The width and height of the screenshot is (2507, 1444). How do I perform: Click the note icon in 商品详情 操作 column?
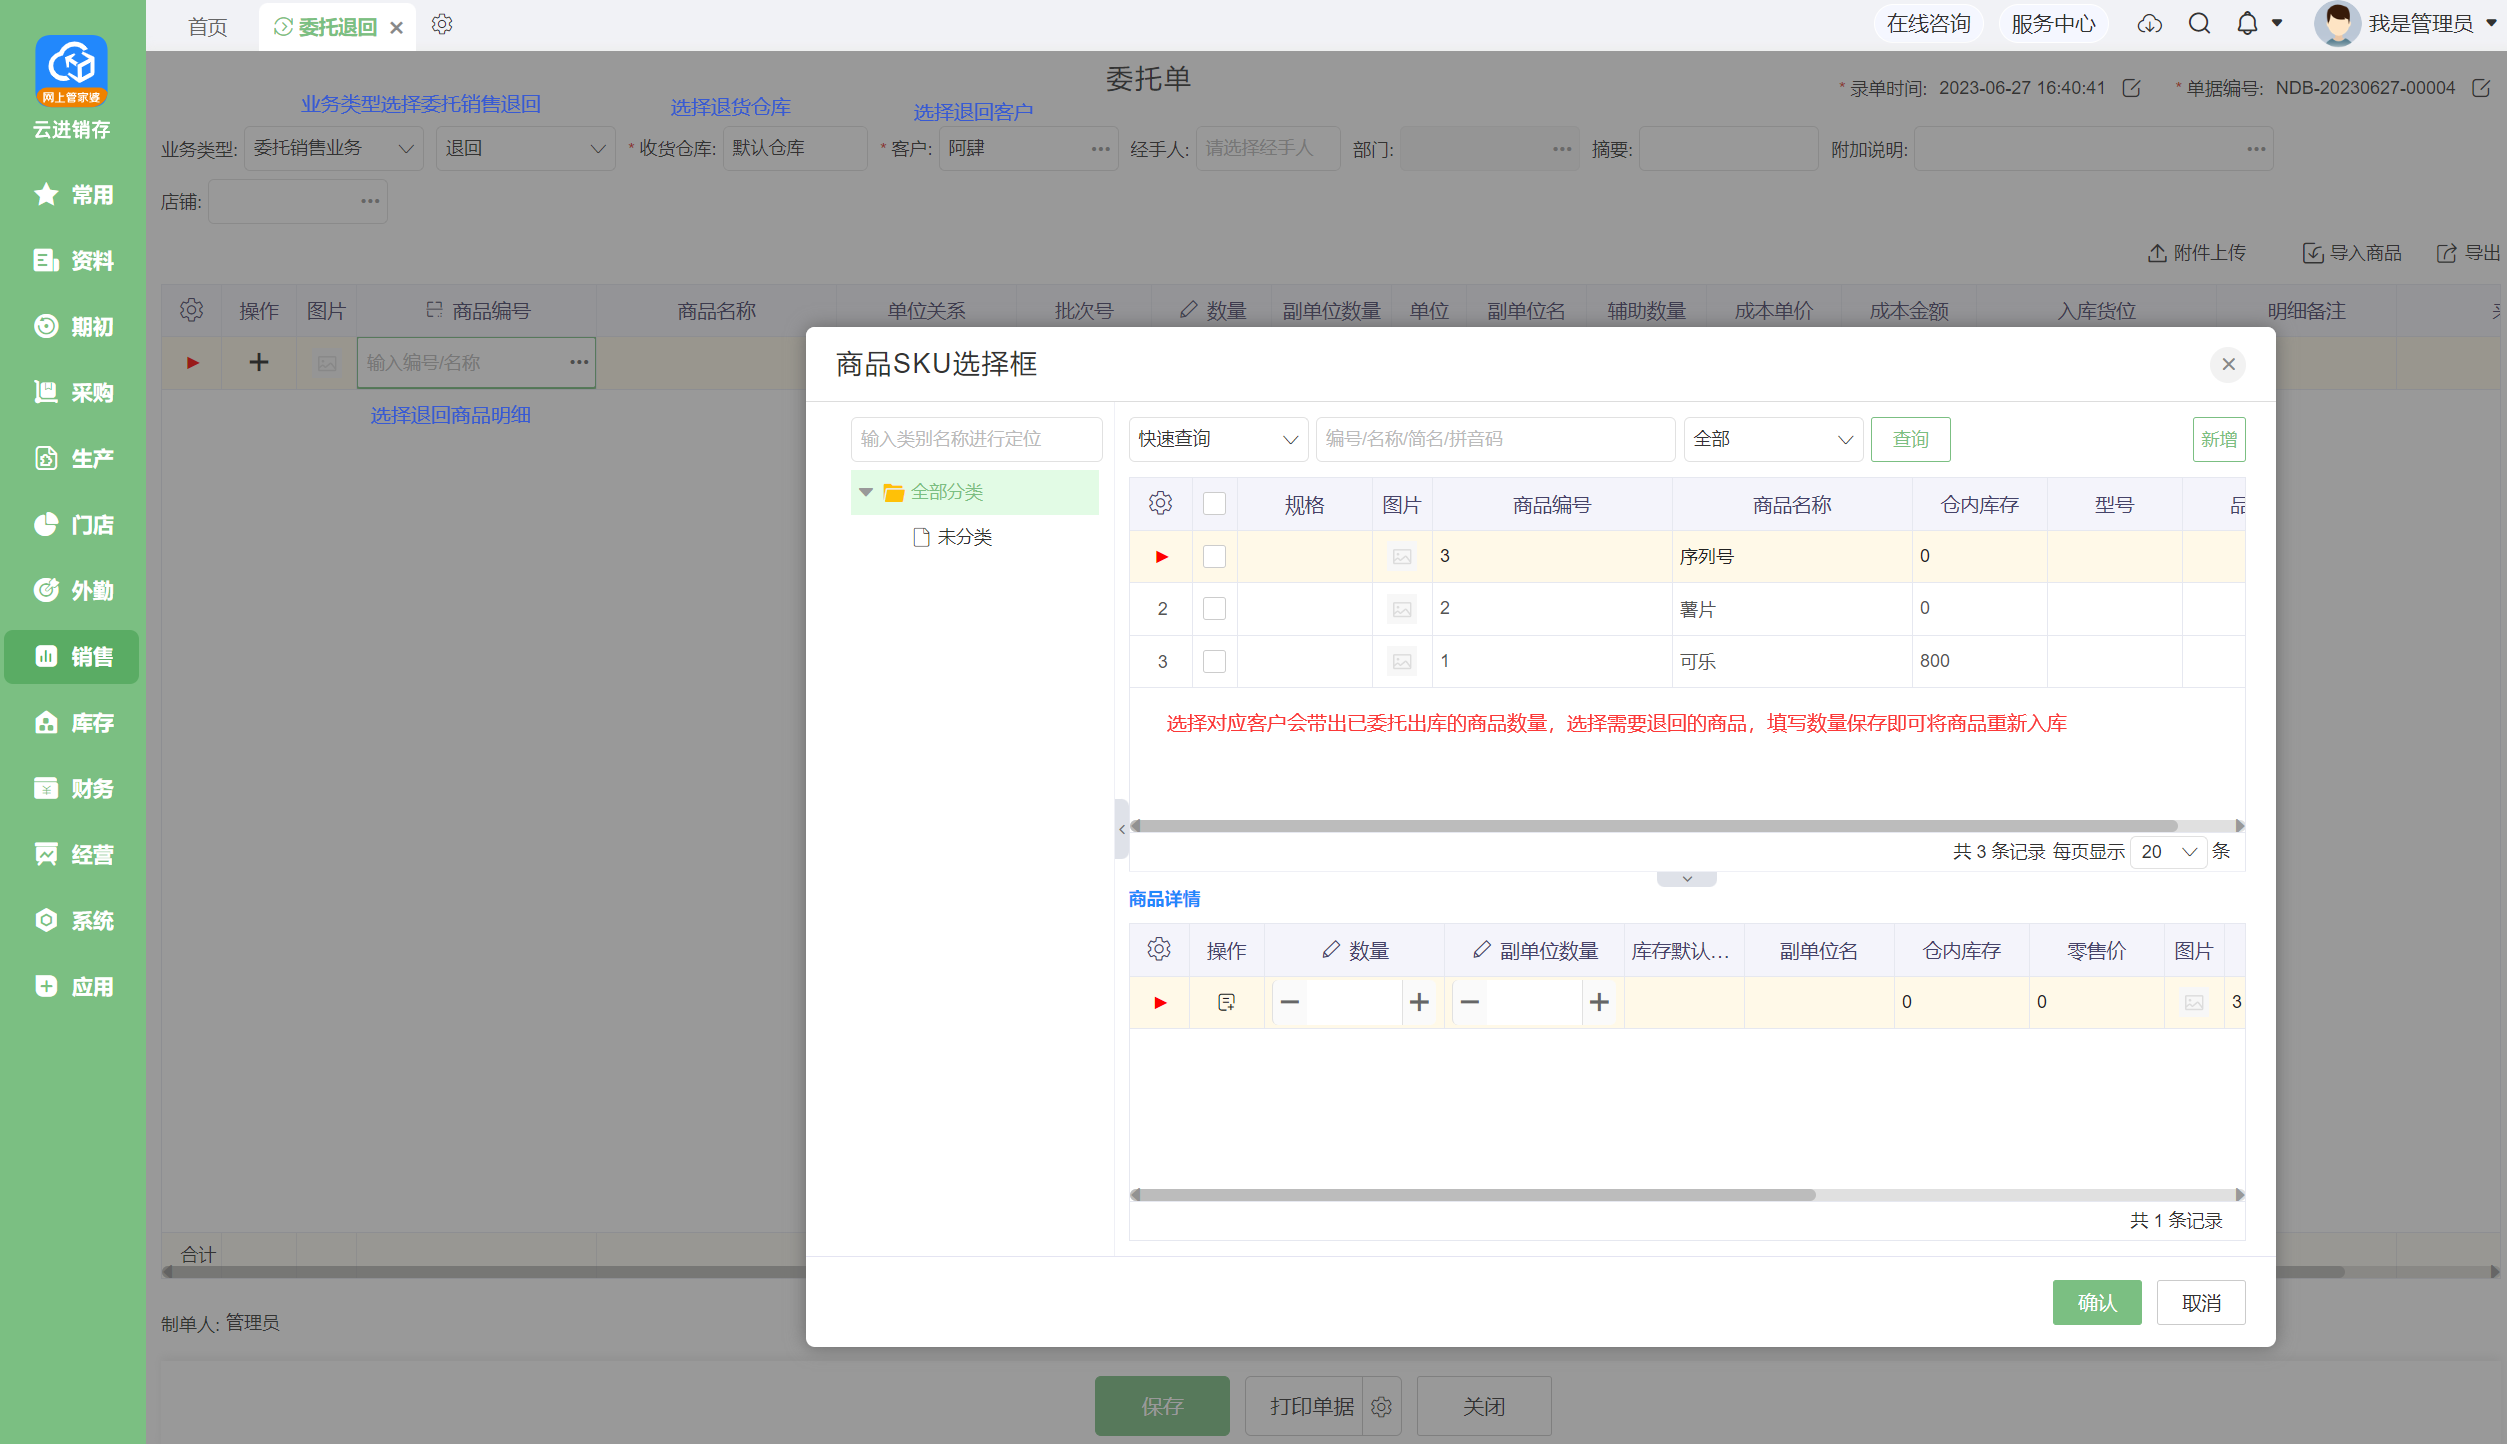1226,1002
